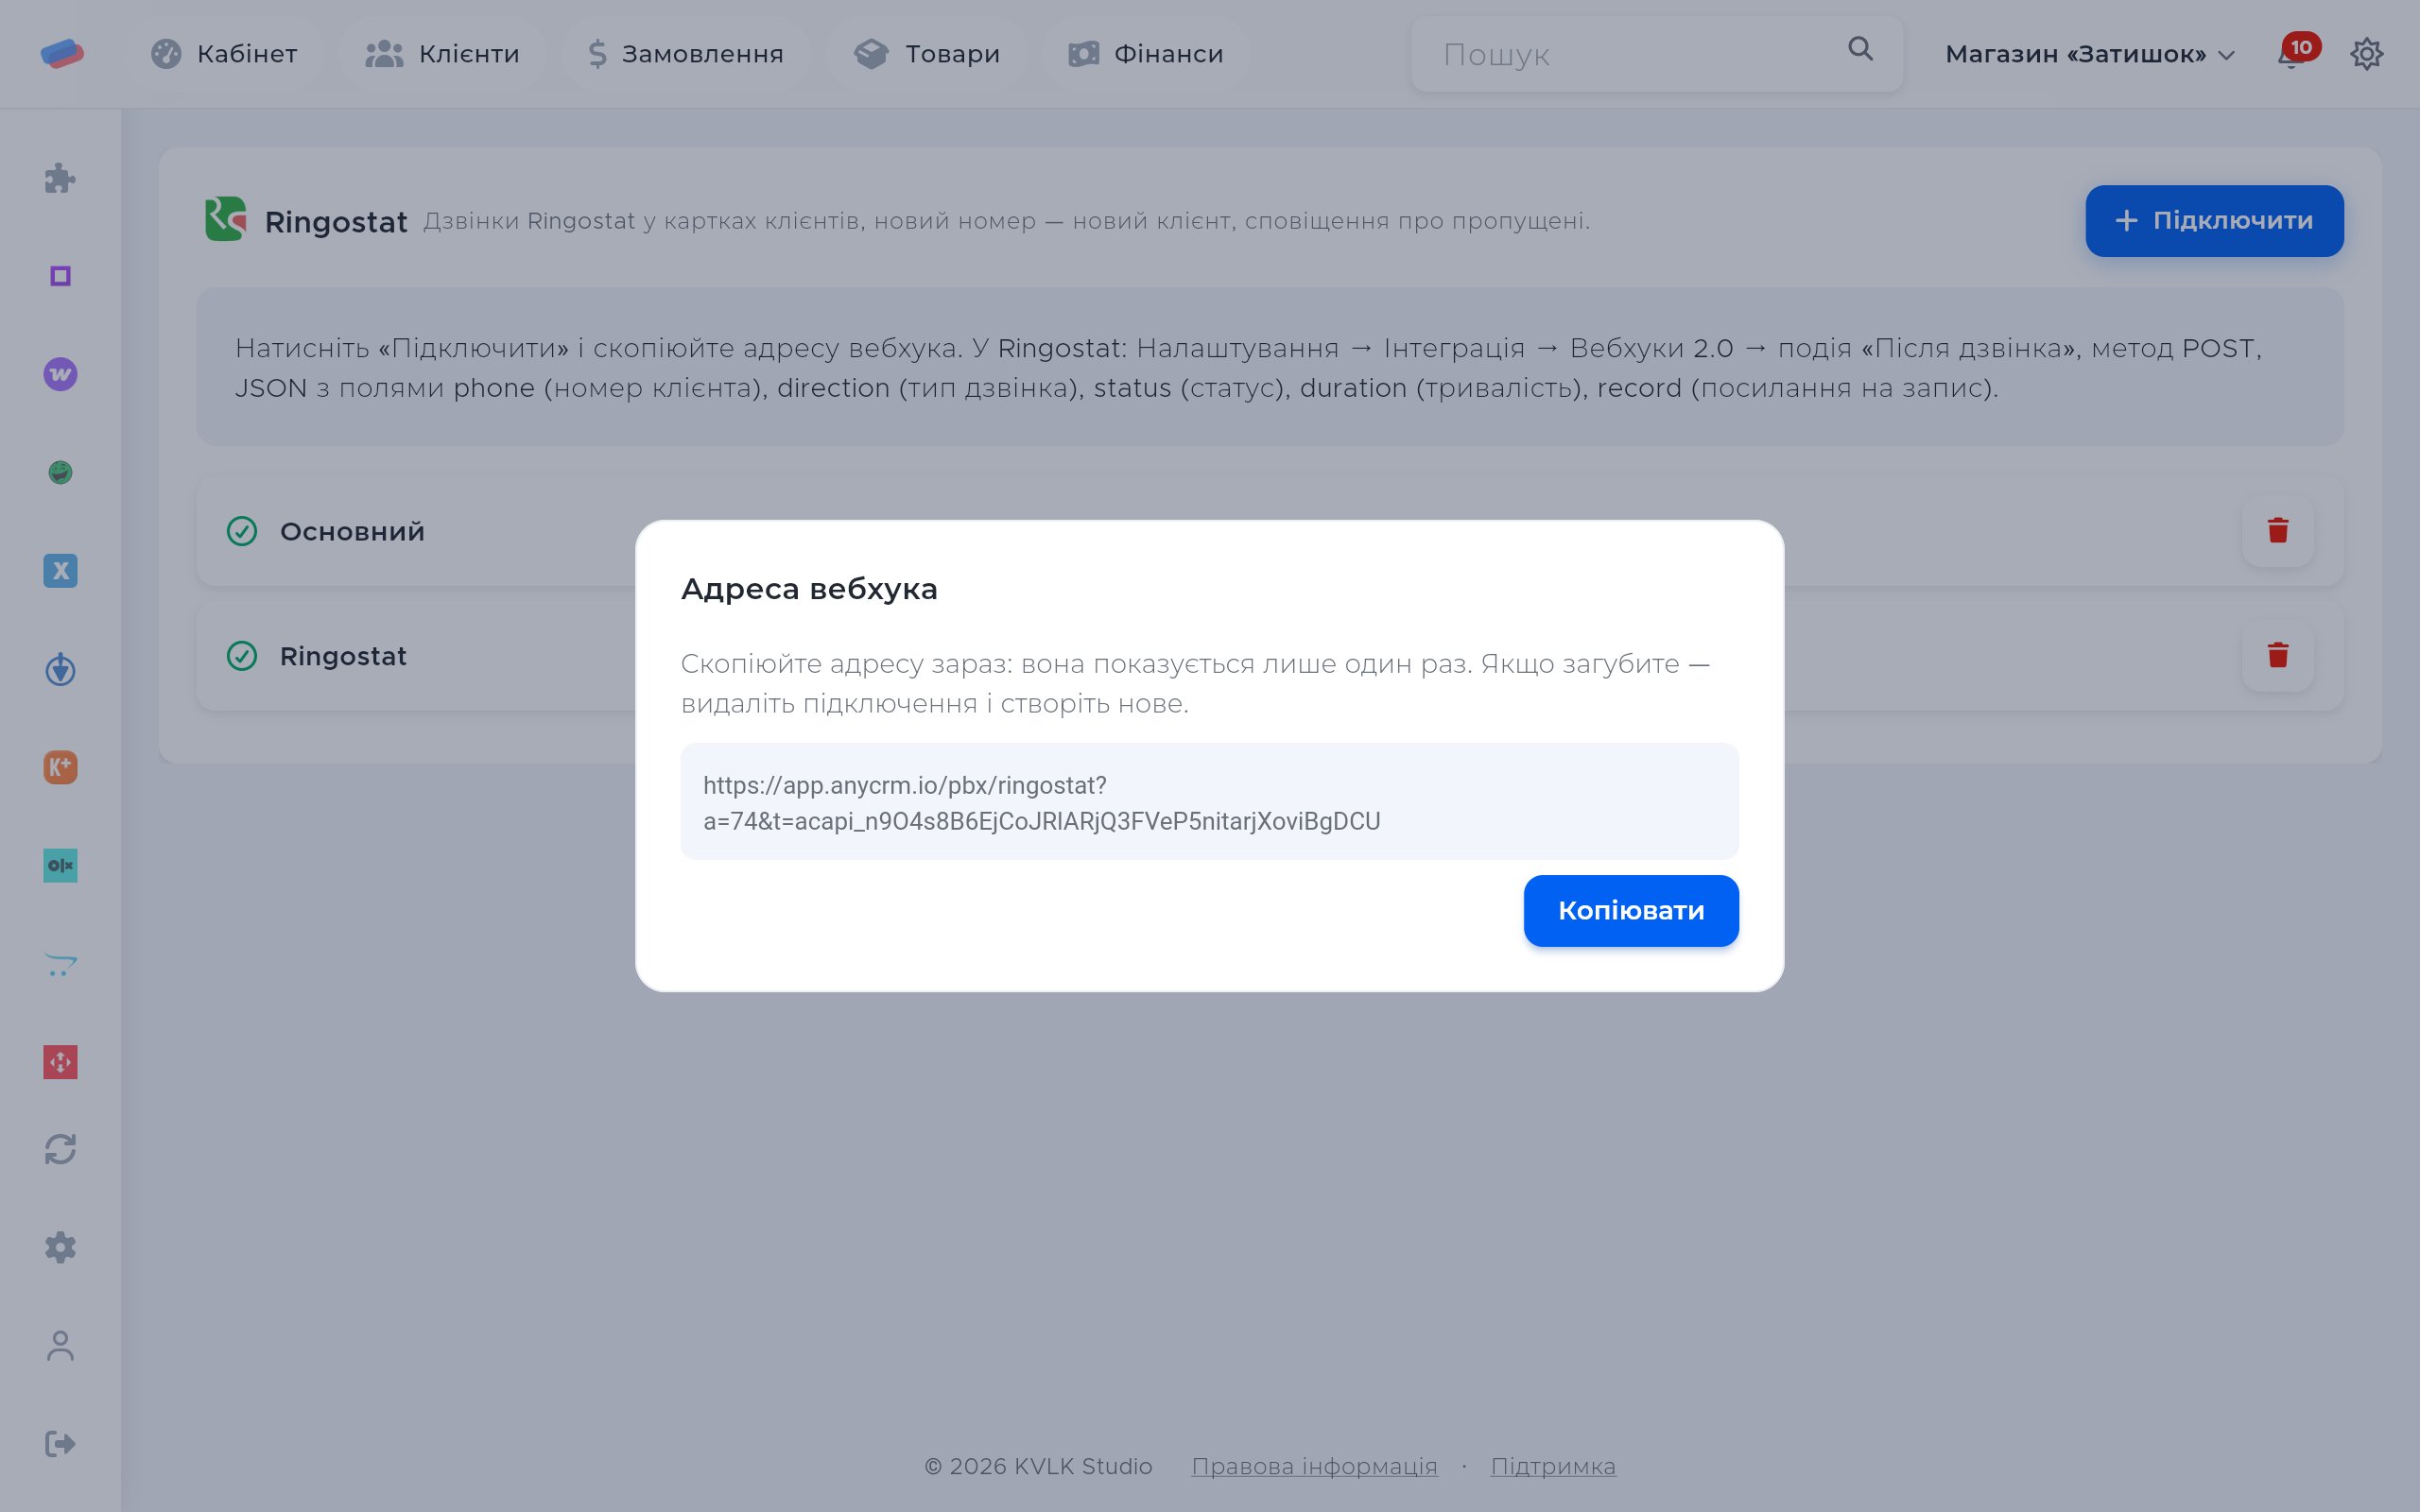The height and width of the screenshot is (1512, 2420).
Task: Click the logout icon at sidebar bottom
Action: pos(60,1444)
